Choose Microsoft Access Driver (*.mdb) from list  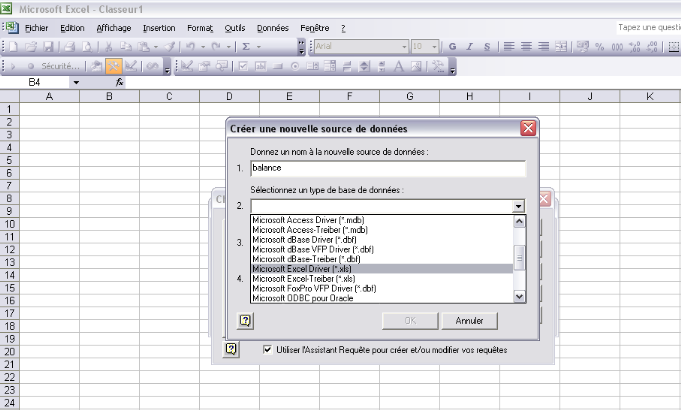[x=307, y=220]
